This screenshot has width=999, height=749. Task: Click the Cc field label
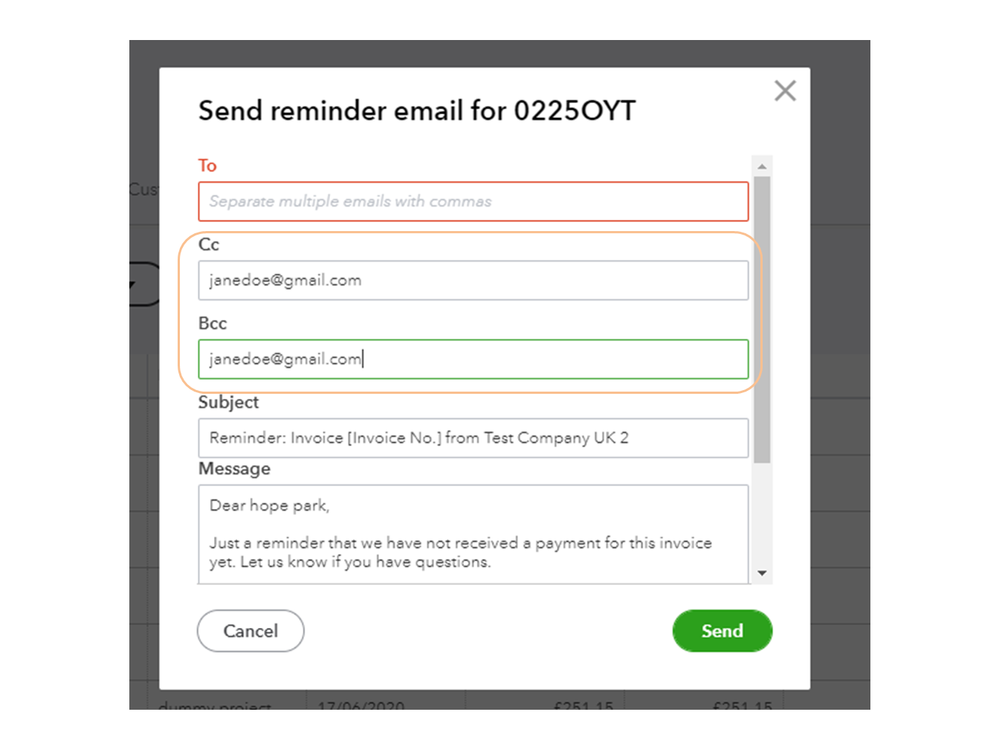click(x=209, y=245)
